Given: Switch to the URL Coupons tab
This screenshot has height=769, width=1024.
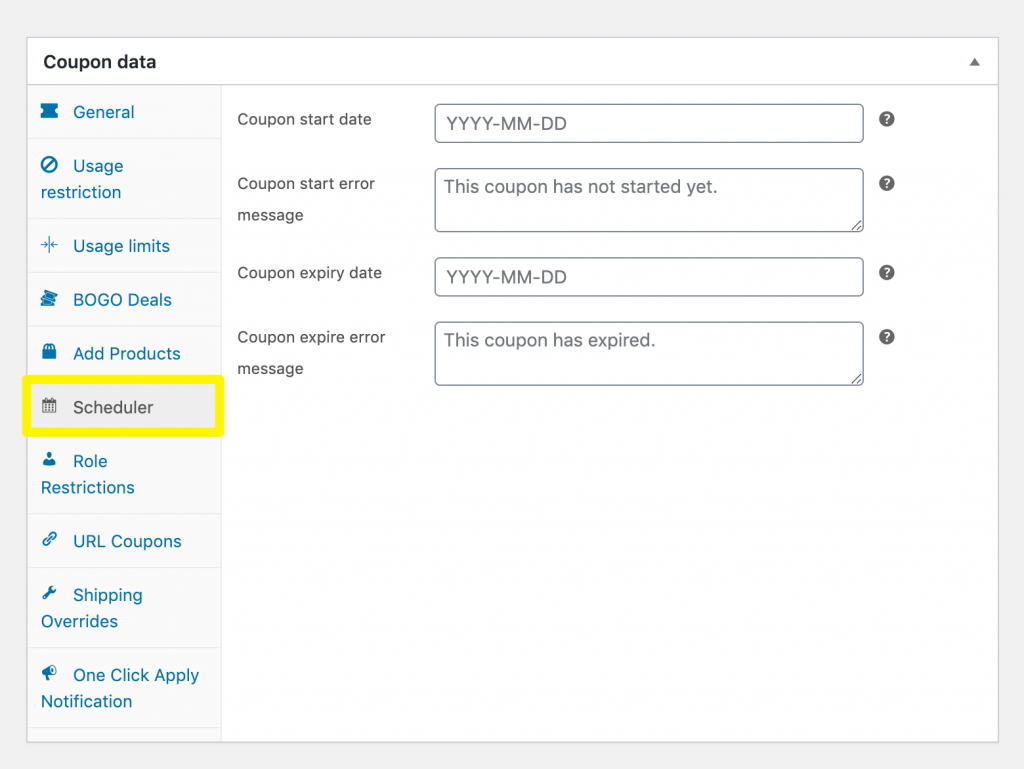Looking at the screenshot, I should [124, 541].
